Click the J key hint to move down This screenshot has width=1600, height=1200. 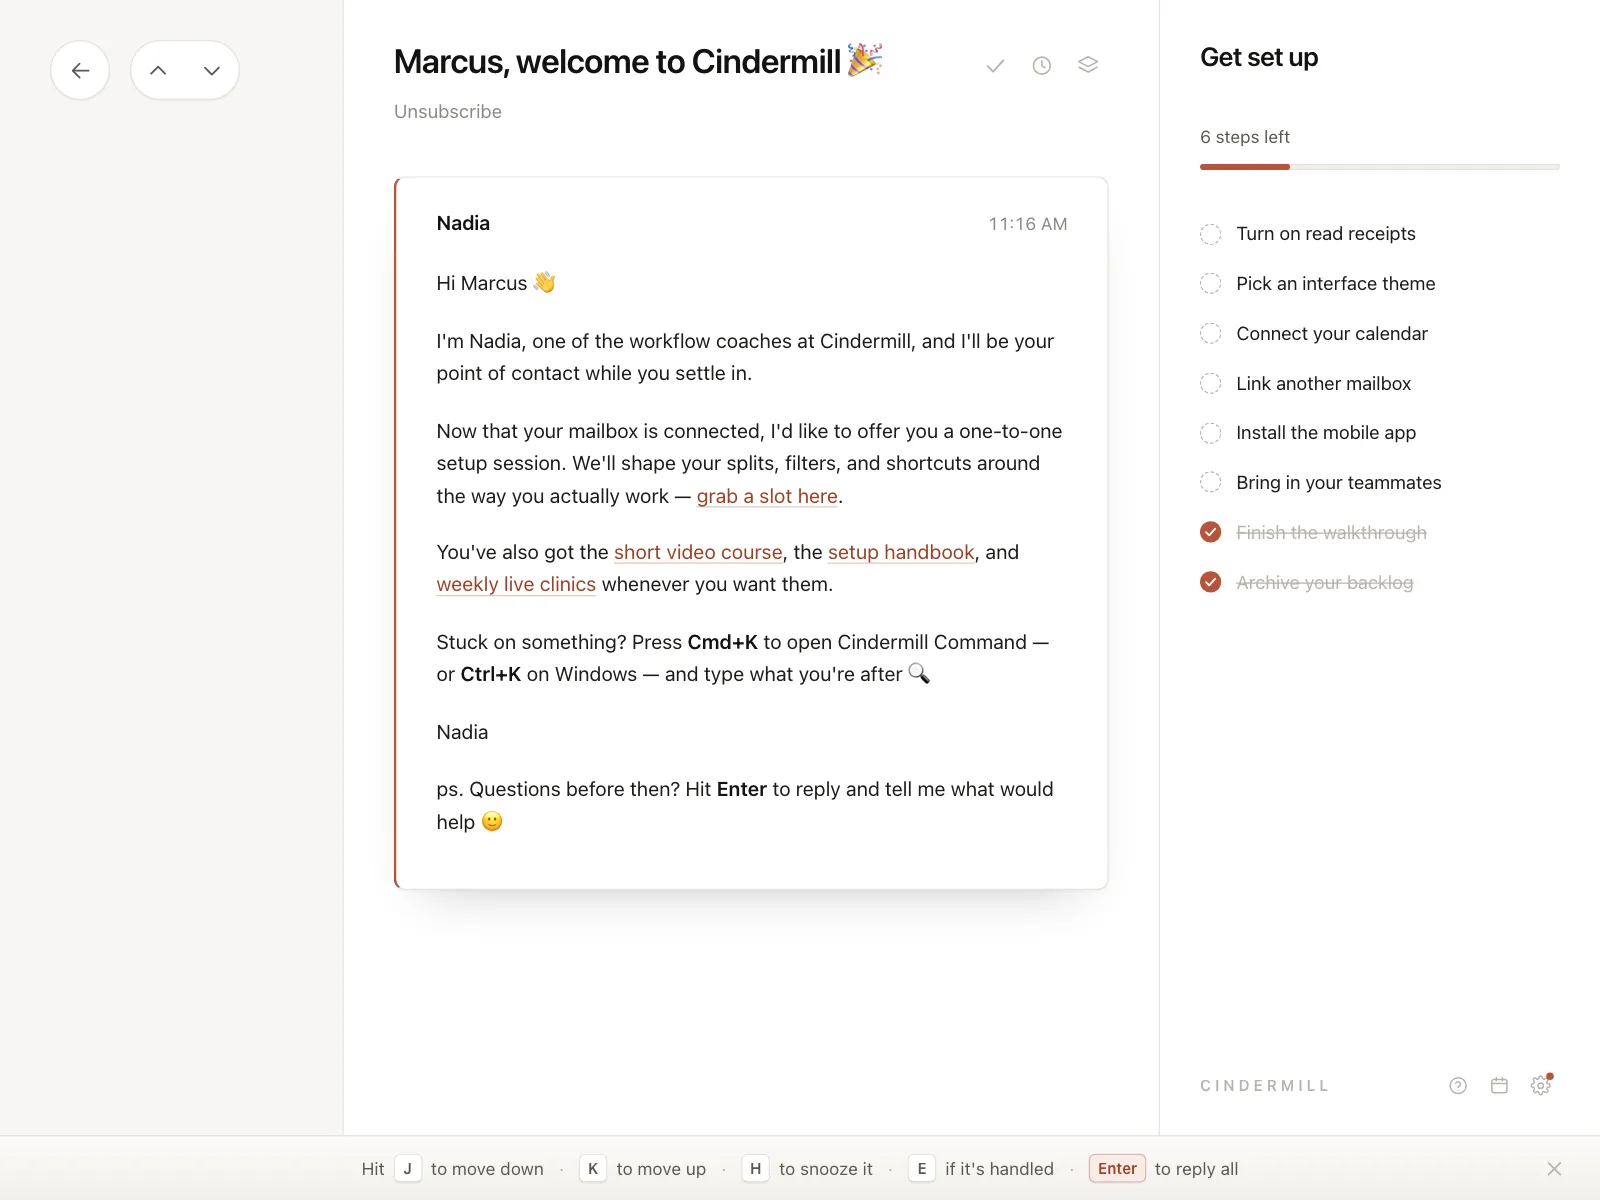(407, 1169)
